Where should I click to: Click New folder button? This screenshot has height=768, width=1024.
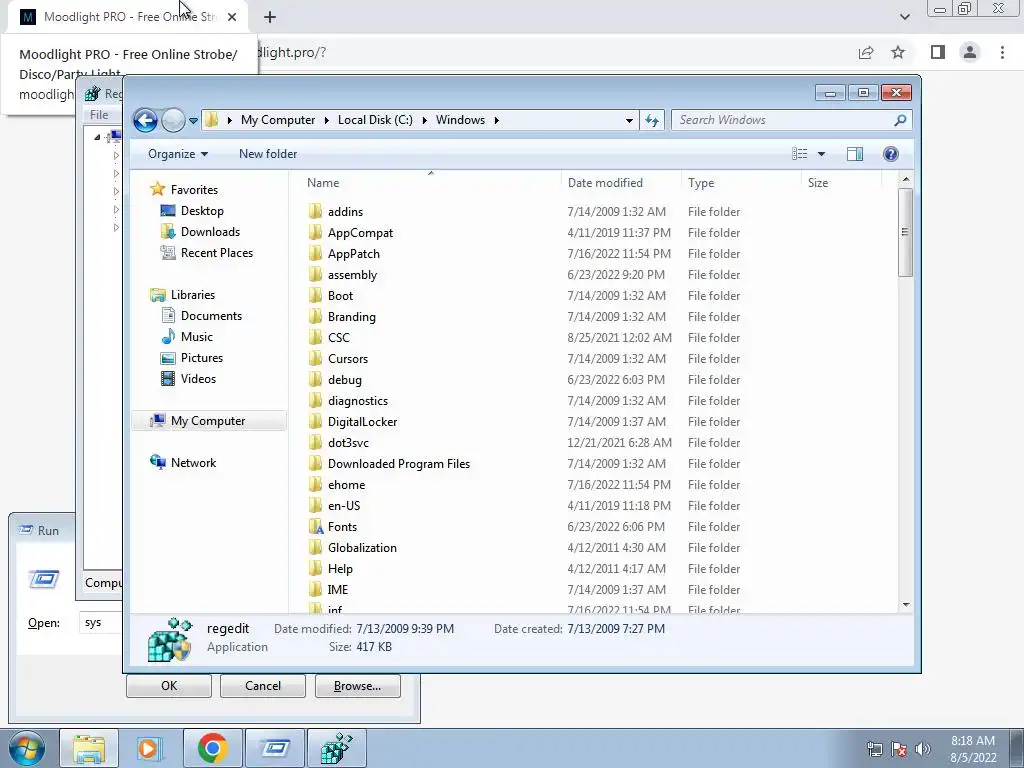tap(268, 154)
